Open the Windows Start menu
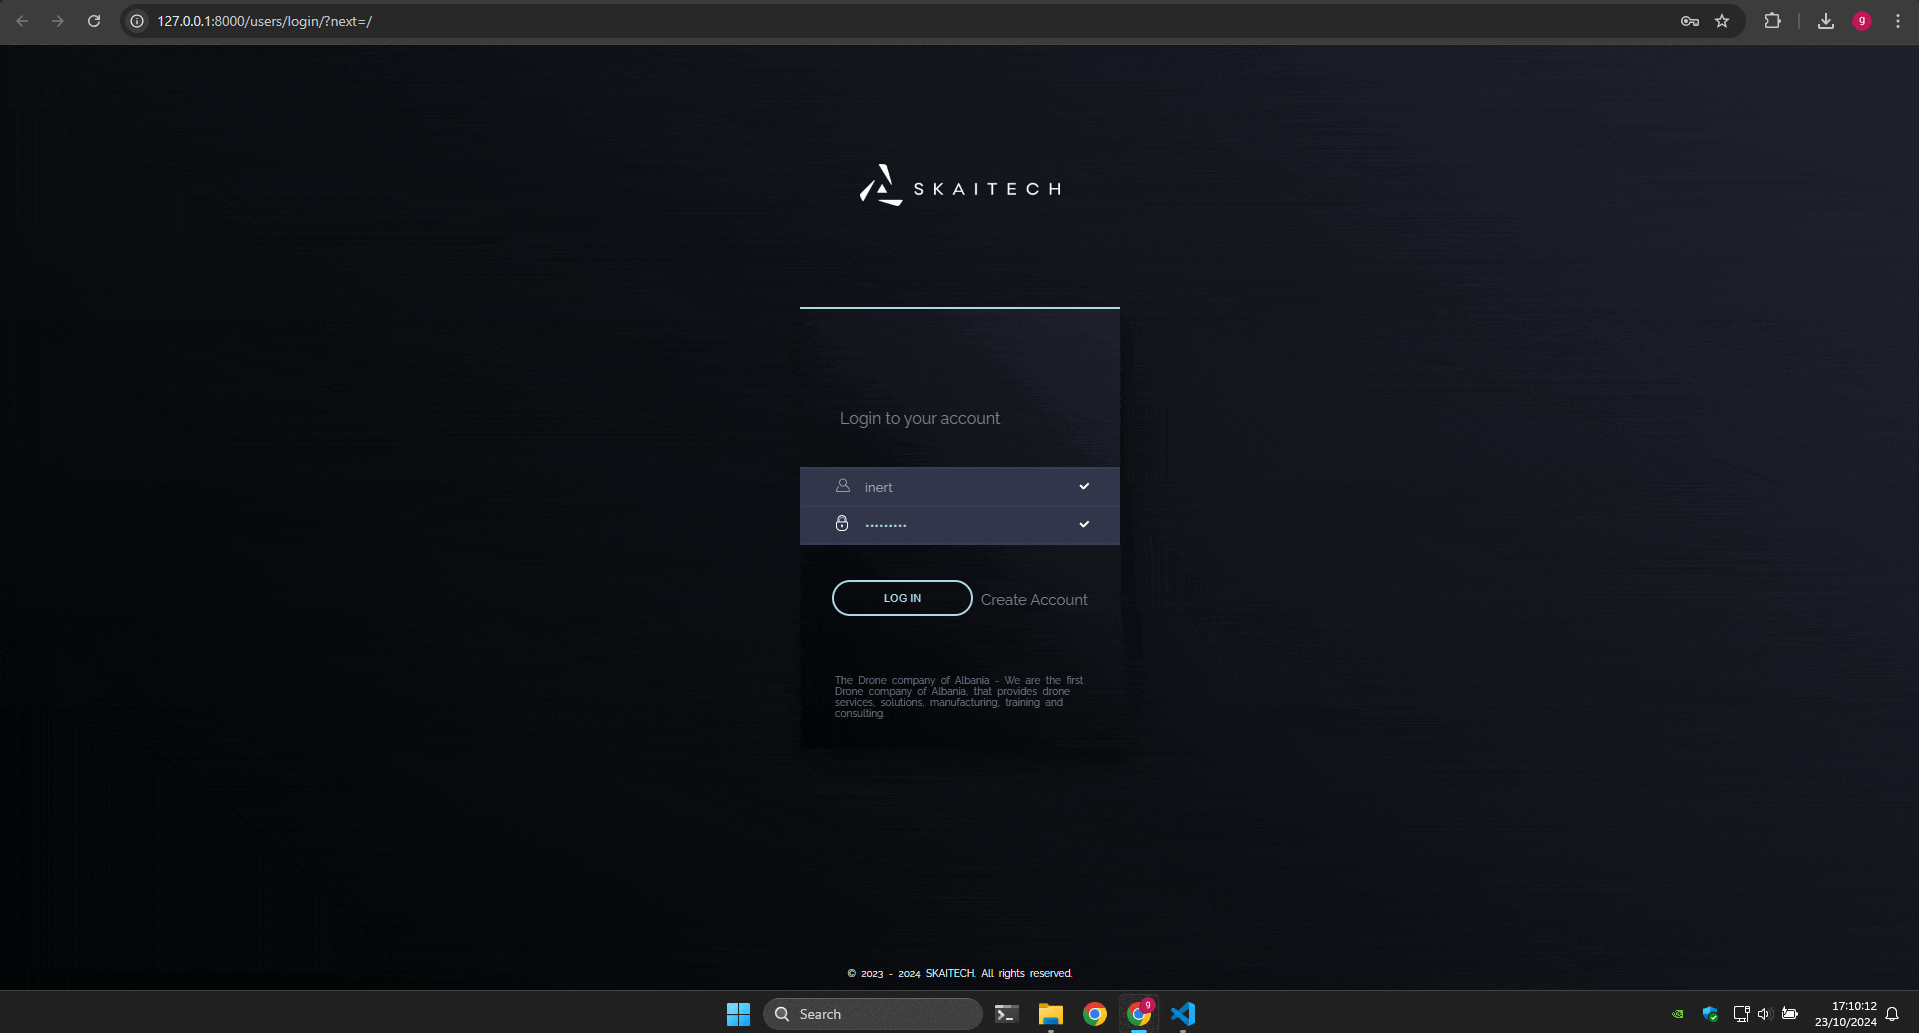 pyautogui.click(x=738, y=1014)
